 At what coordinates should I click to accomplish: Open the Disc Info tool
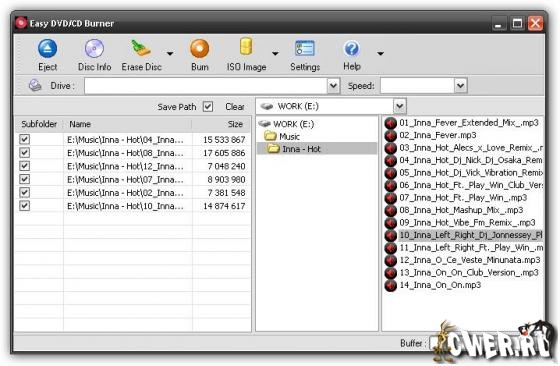tap(94, 49)
